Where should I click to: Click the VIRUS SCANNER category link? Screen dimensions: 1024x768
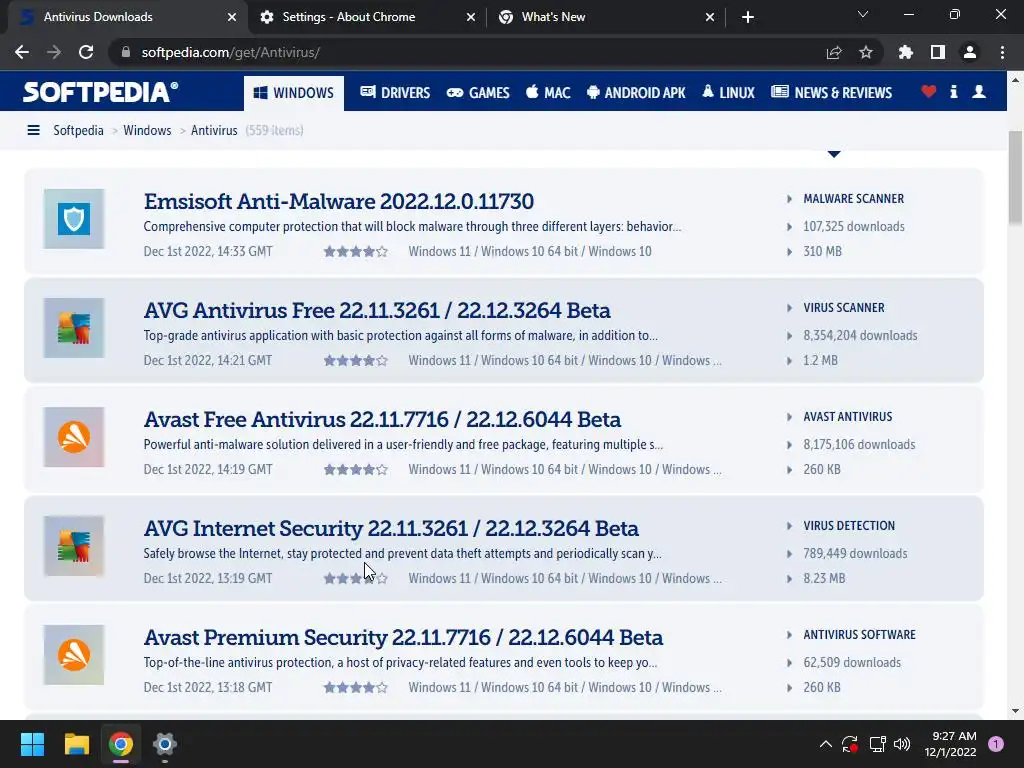pos(844,308)
